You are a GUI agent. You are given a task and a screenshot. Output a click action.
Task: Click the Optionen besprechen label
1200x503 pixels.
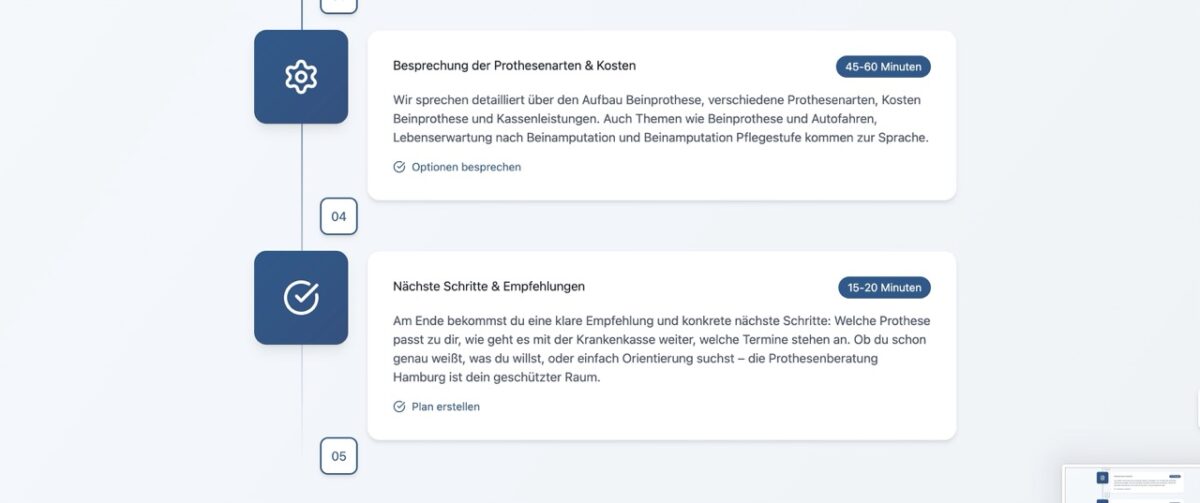[466, 167]
